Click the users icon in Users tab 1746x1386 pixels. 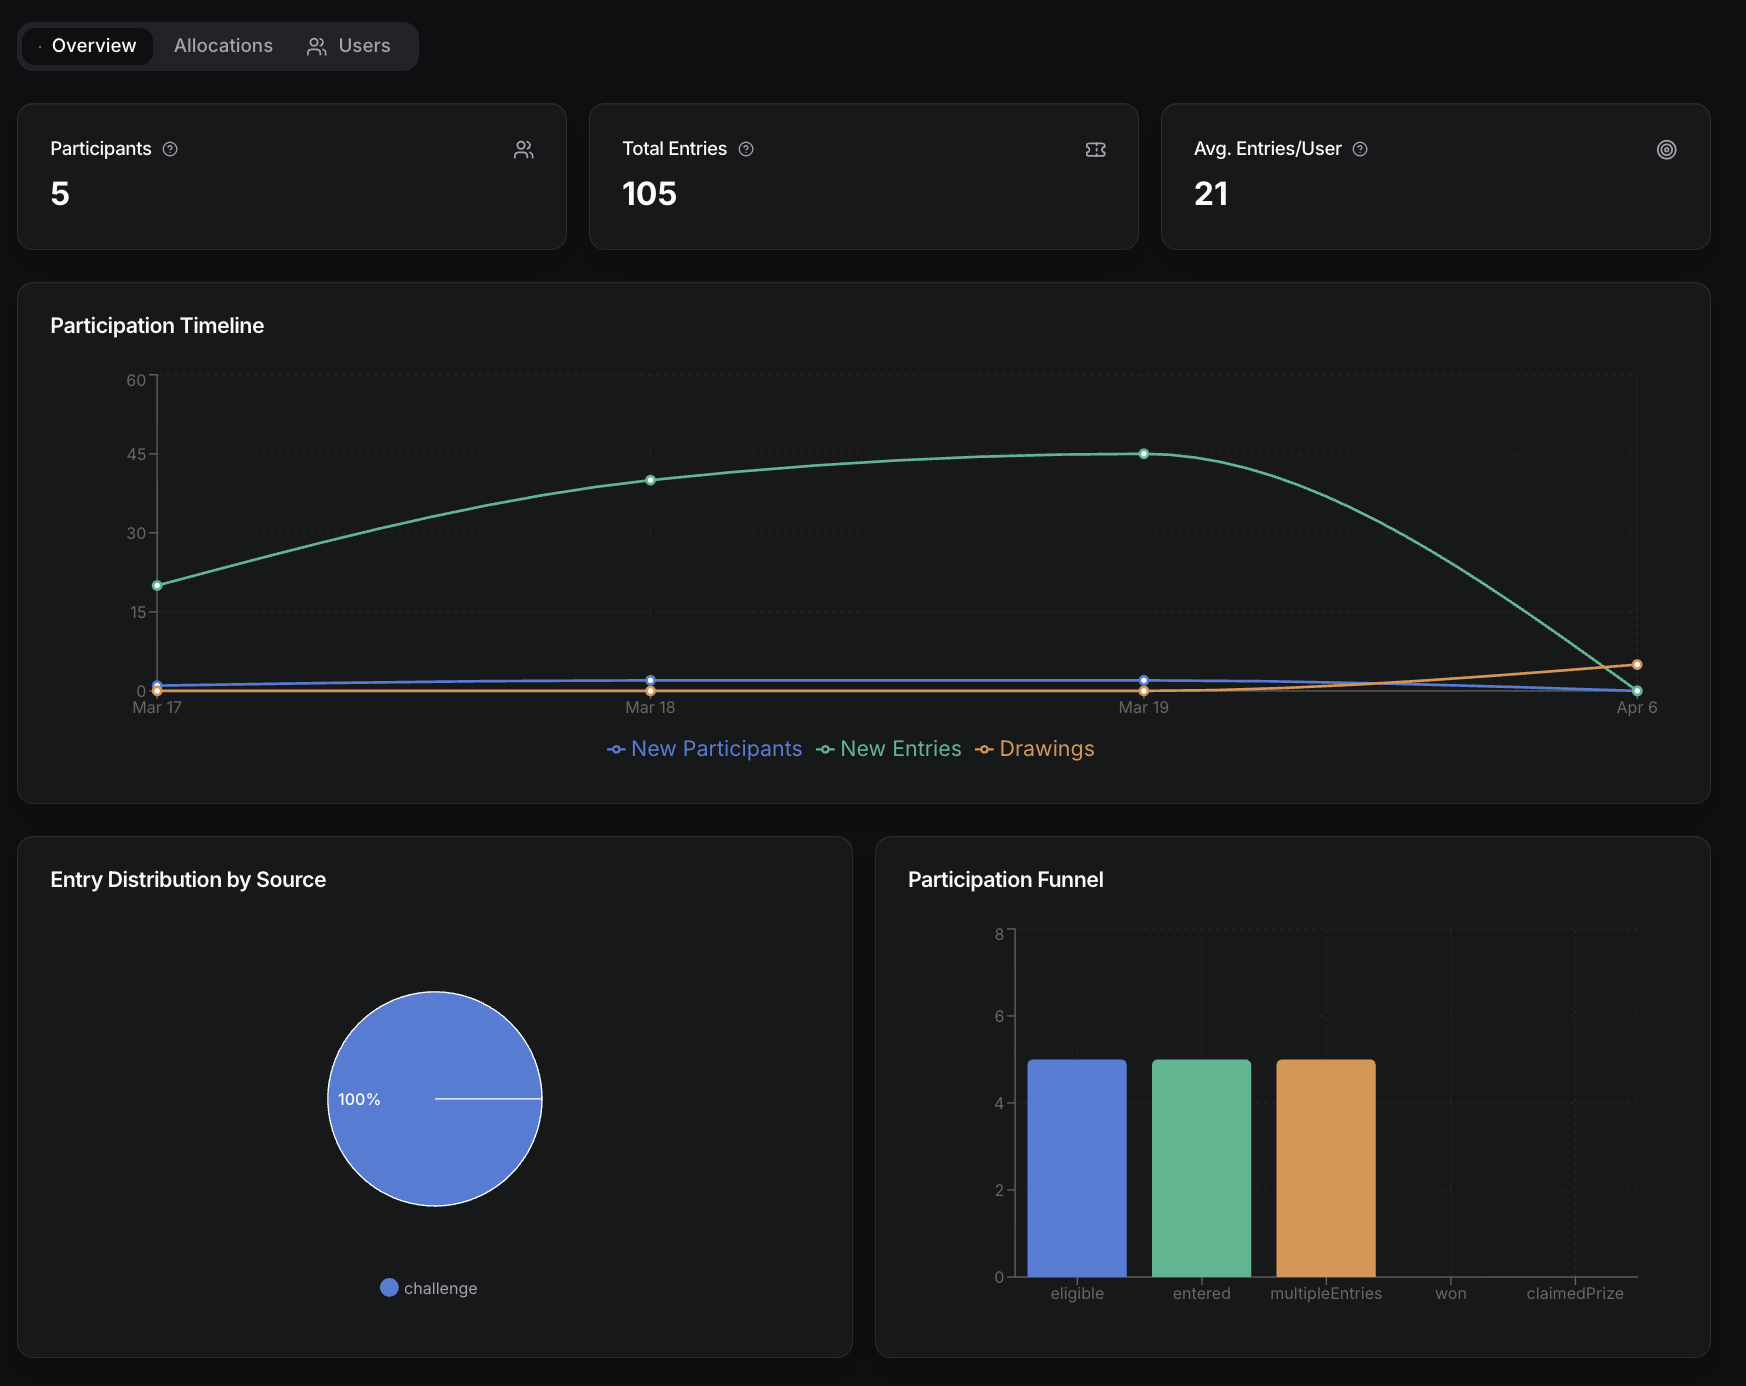316,47
